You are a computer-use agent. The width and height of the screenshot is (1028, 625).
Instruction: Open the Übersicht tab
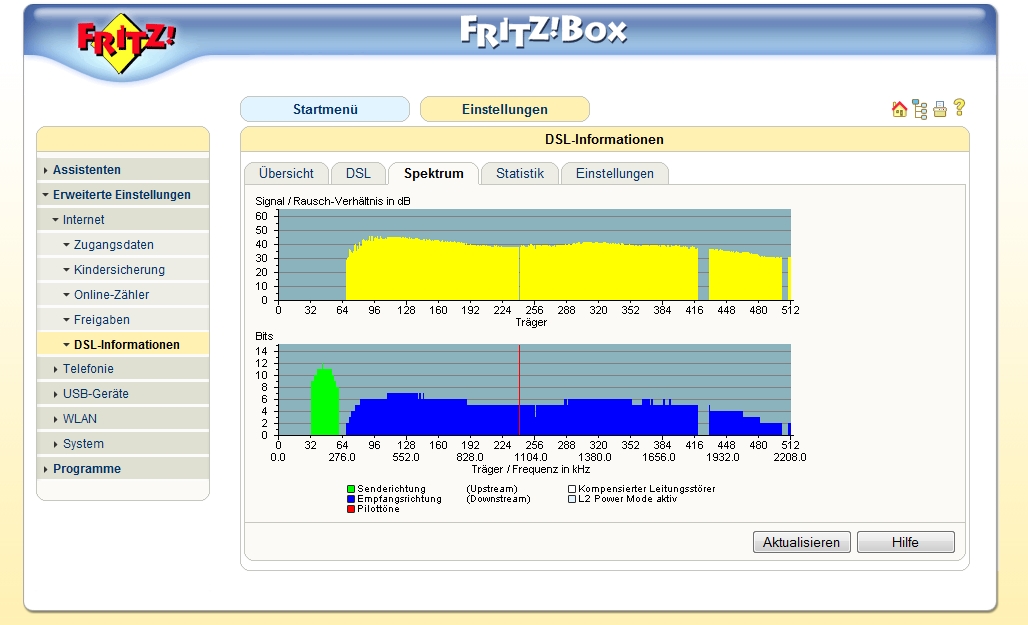pos(286,174)
